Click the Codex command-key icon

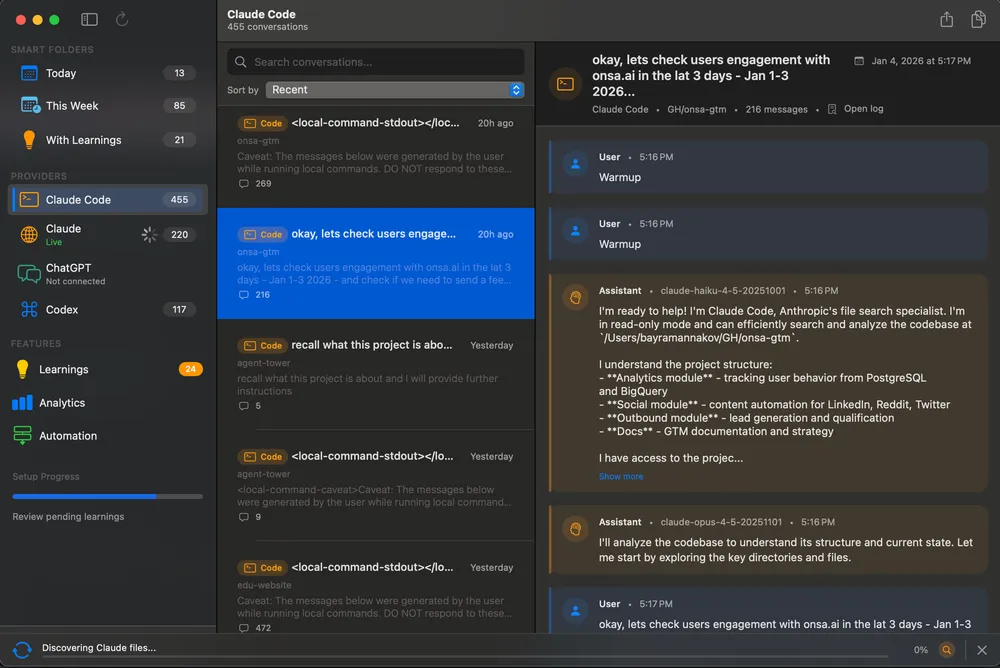coord(29,309)
